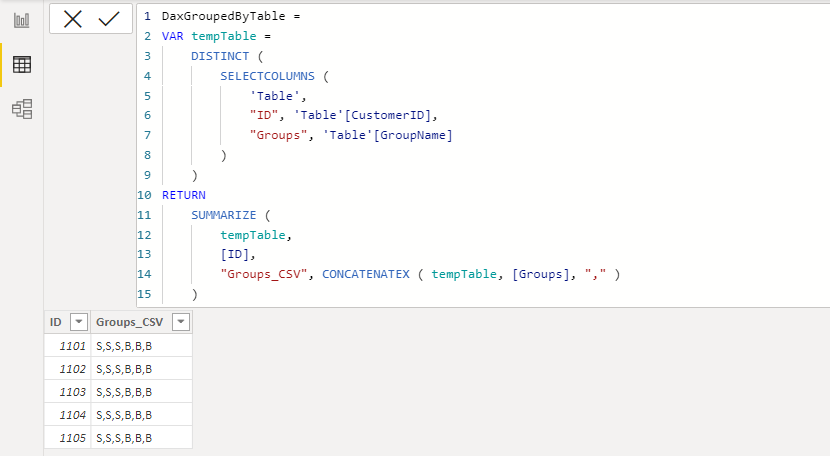Select the cell with ID 1102

[68, 369]
